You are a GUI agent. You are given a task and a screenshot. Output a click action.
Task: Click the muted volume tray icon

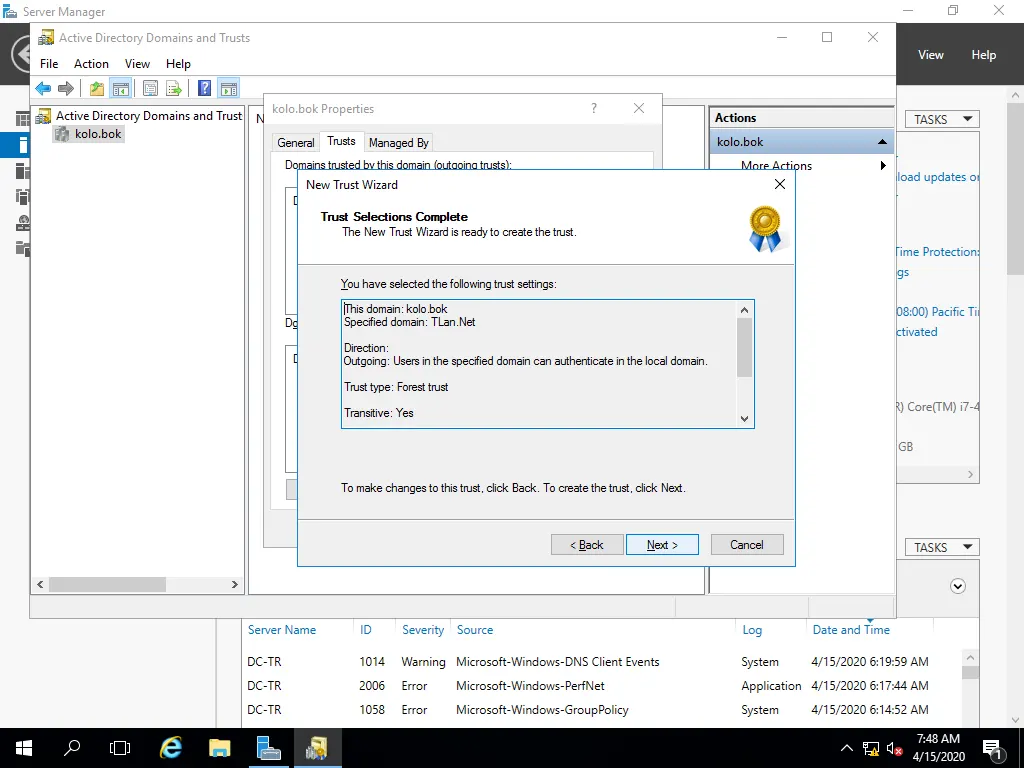895,749
